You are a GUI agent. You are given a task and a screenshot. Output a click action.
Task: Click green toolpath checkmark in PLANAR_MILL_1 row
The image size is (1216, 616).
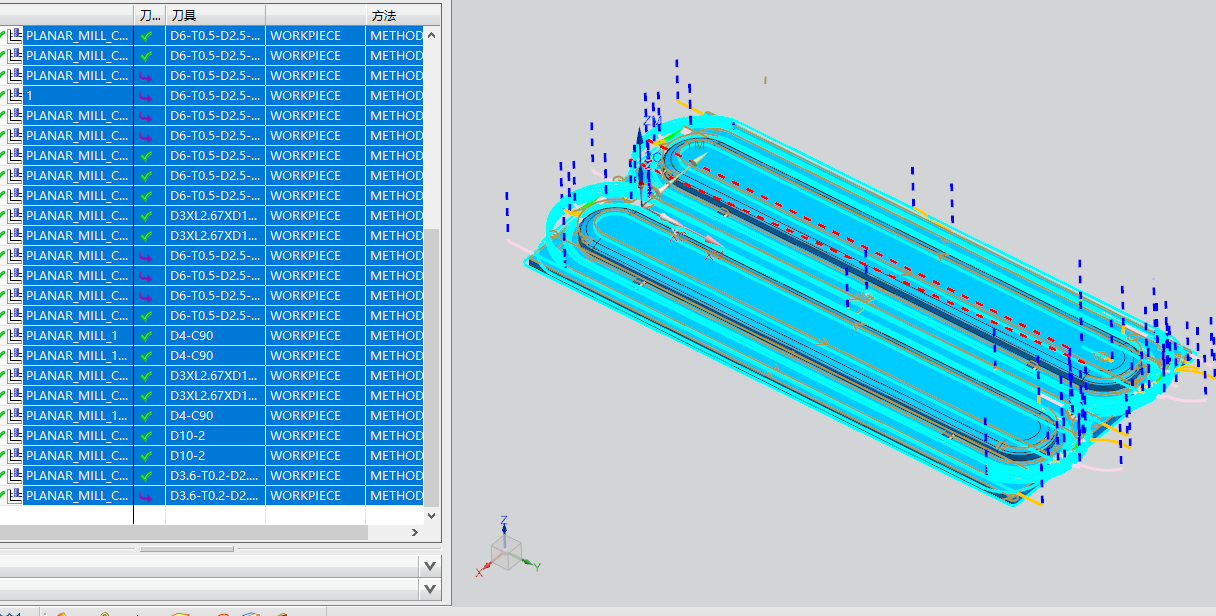tap(146, 336)
